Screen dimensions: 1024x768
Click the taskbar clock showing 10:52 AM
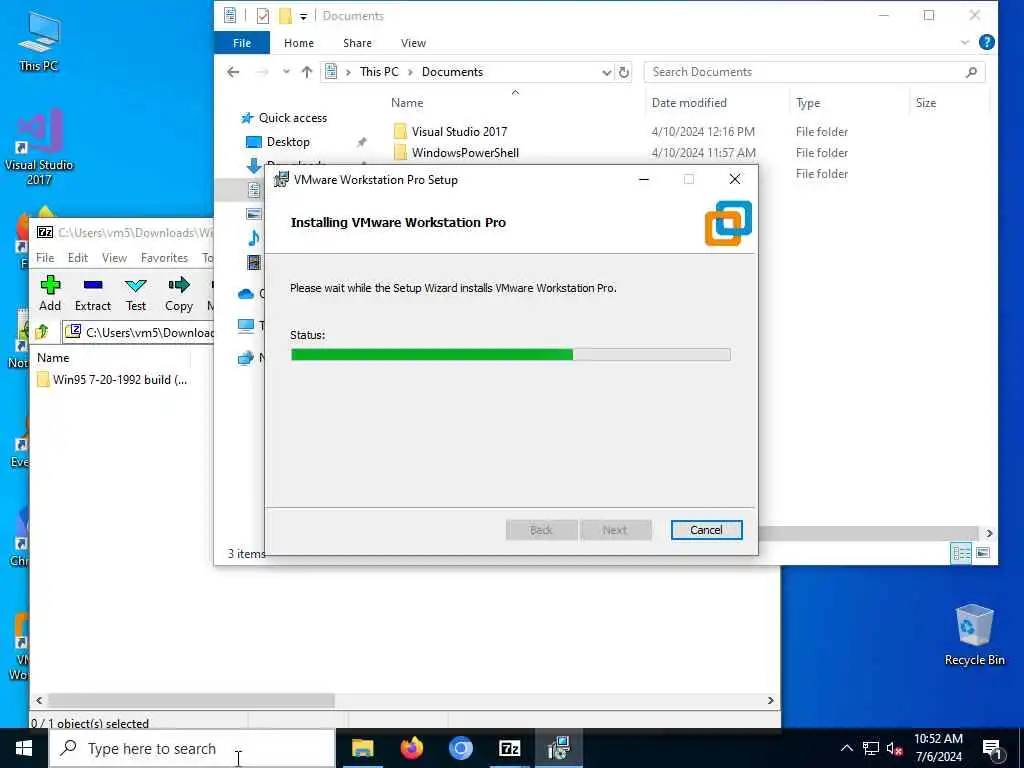click(x=938, y=748)
